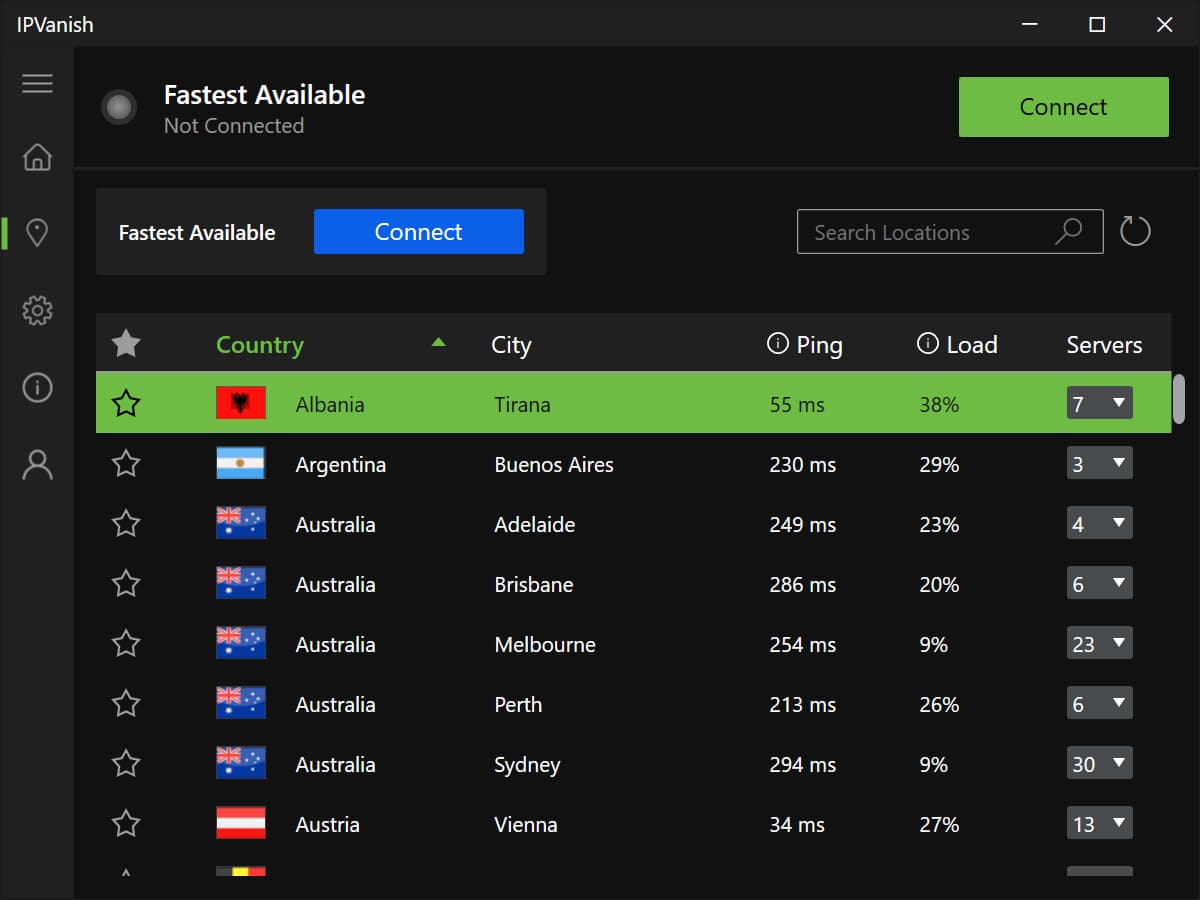The height and width of the screenshot is (900, 1200).
Task: Favorite the Albania Tirana server
Action: click(126, 403)
